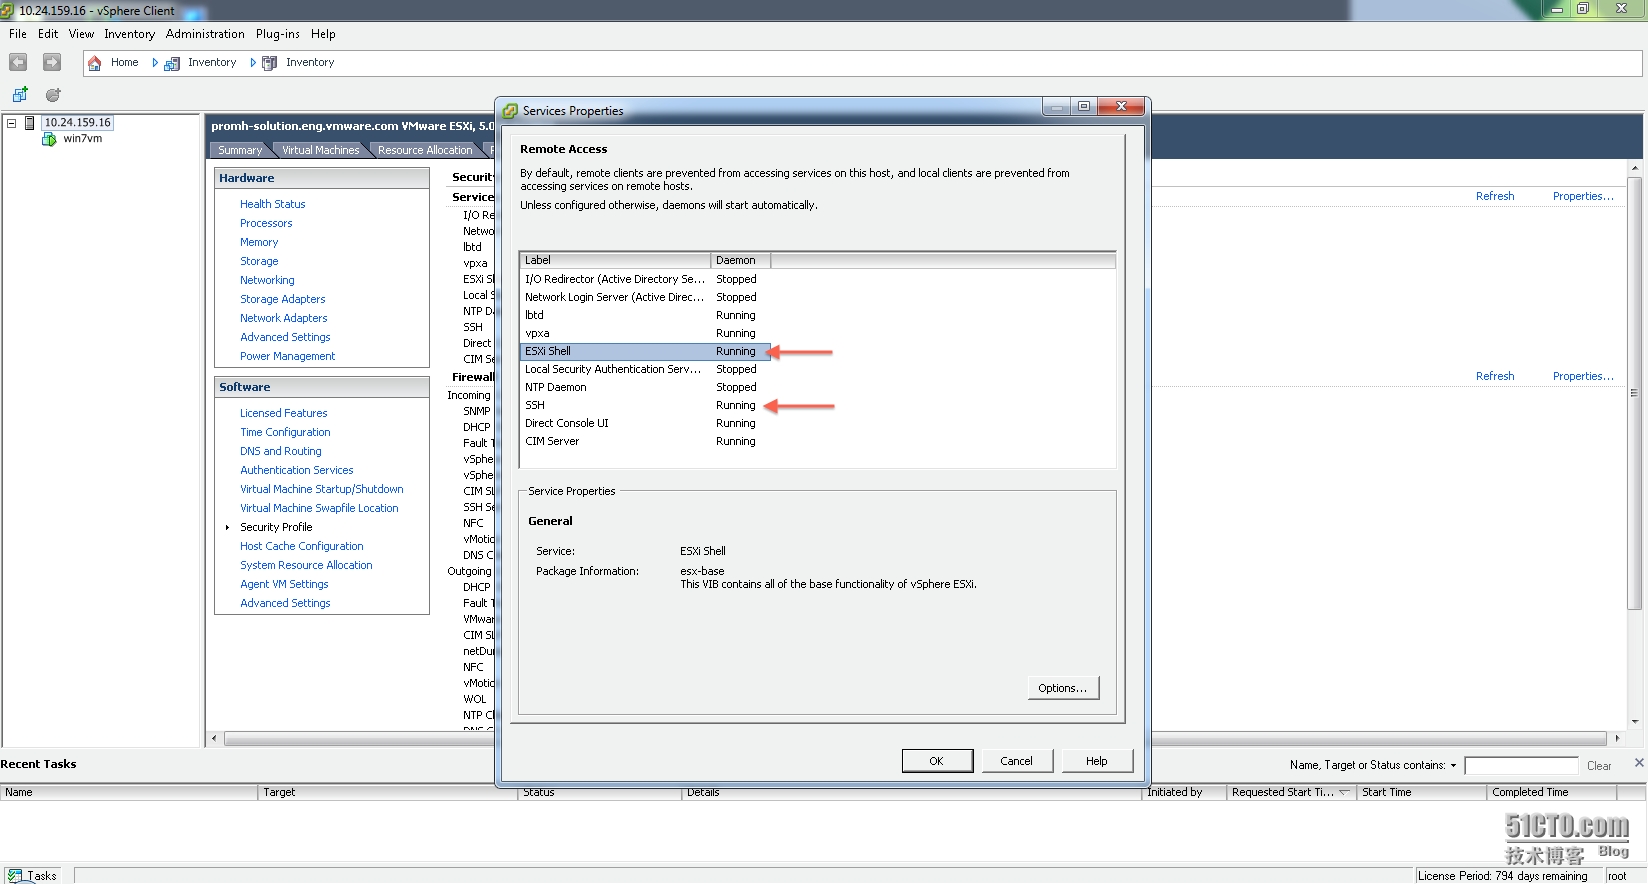
Task: Click the lower Refresh link for firewall
Action: [1495, 376]
